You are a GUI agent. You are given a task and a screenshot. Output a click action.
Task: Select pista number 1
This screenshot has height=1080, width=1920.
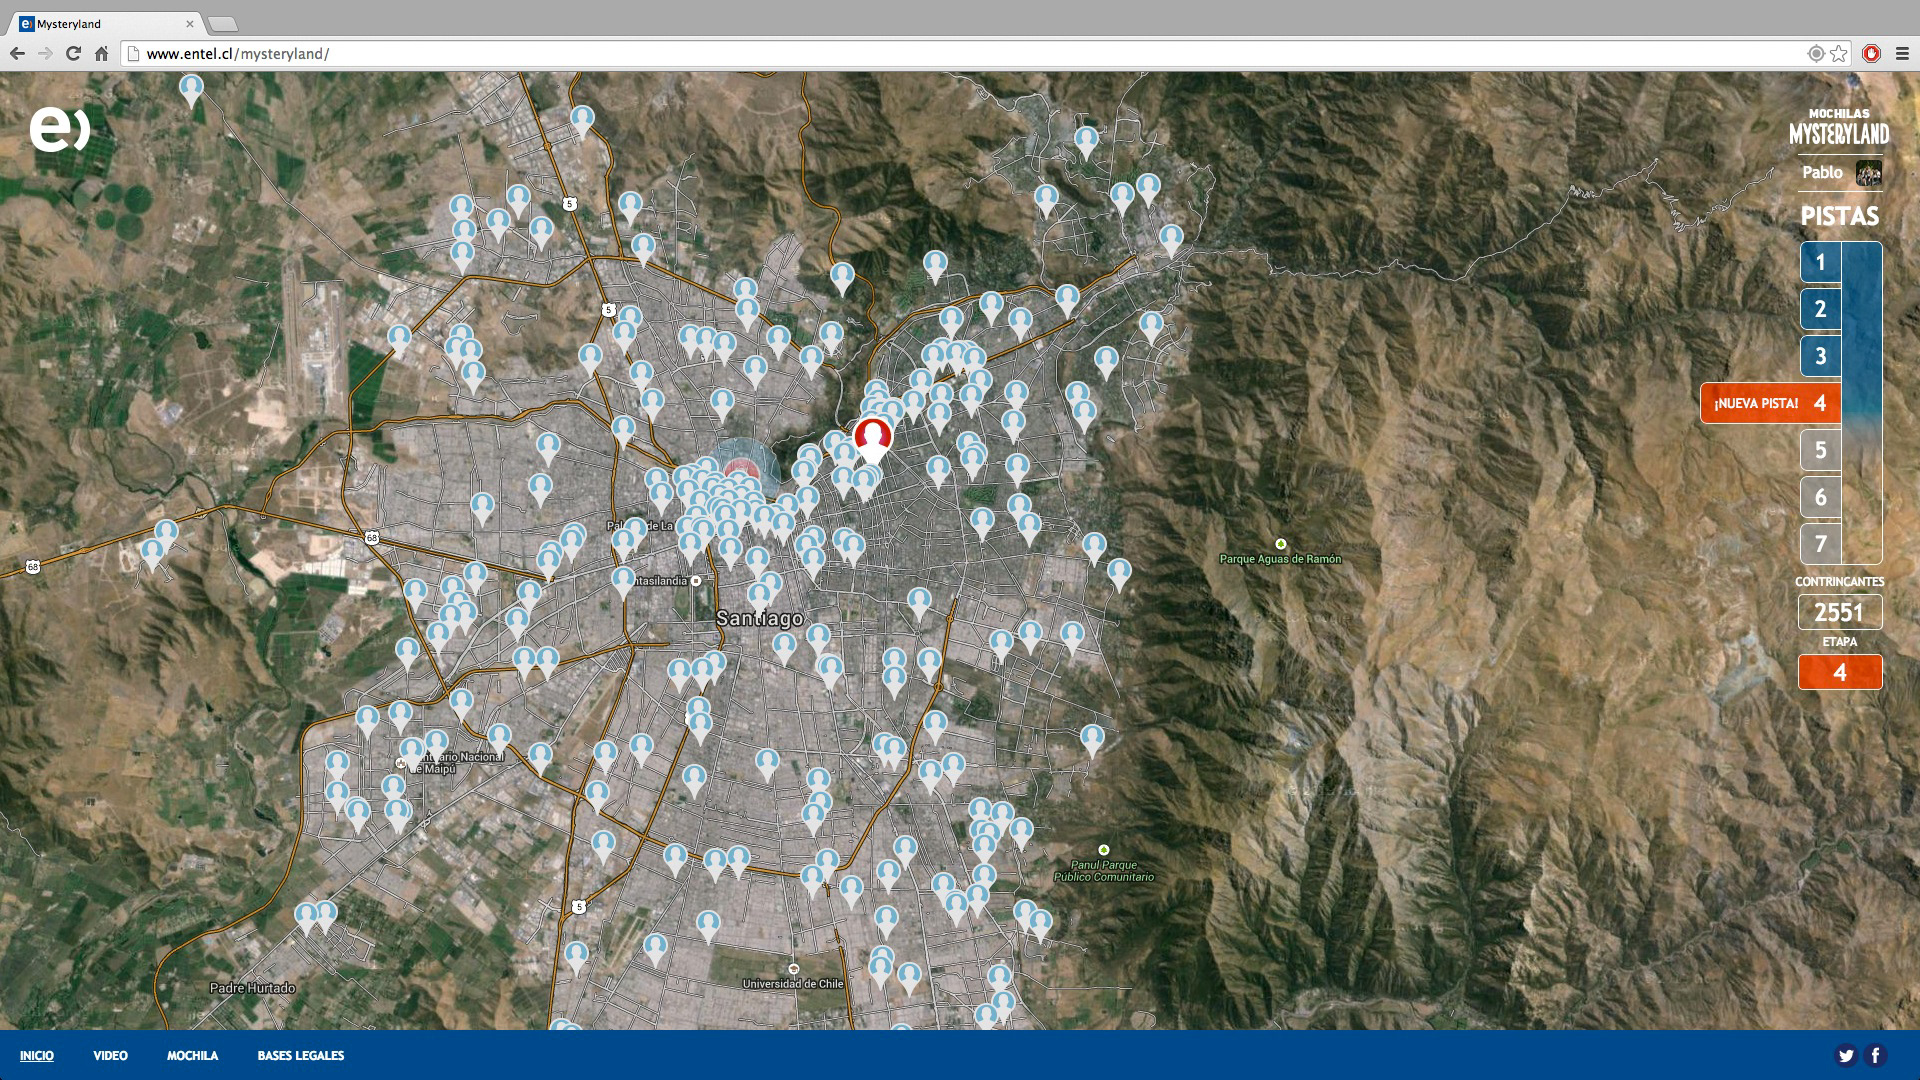tap(1820, 262)
